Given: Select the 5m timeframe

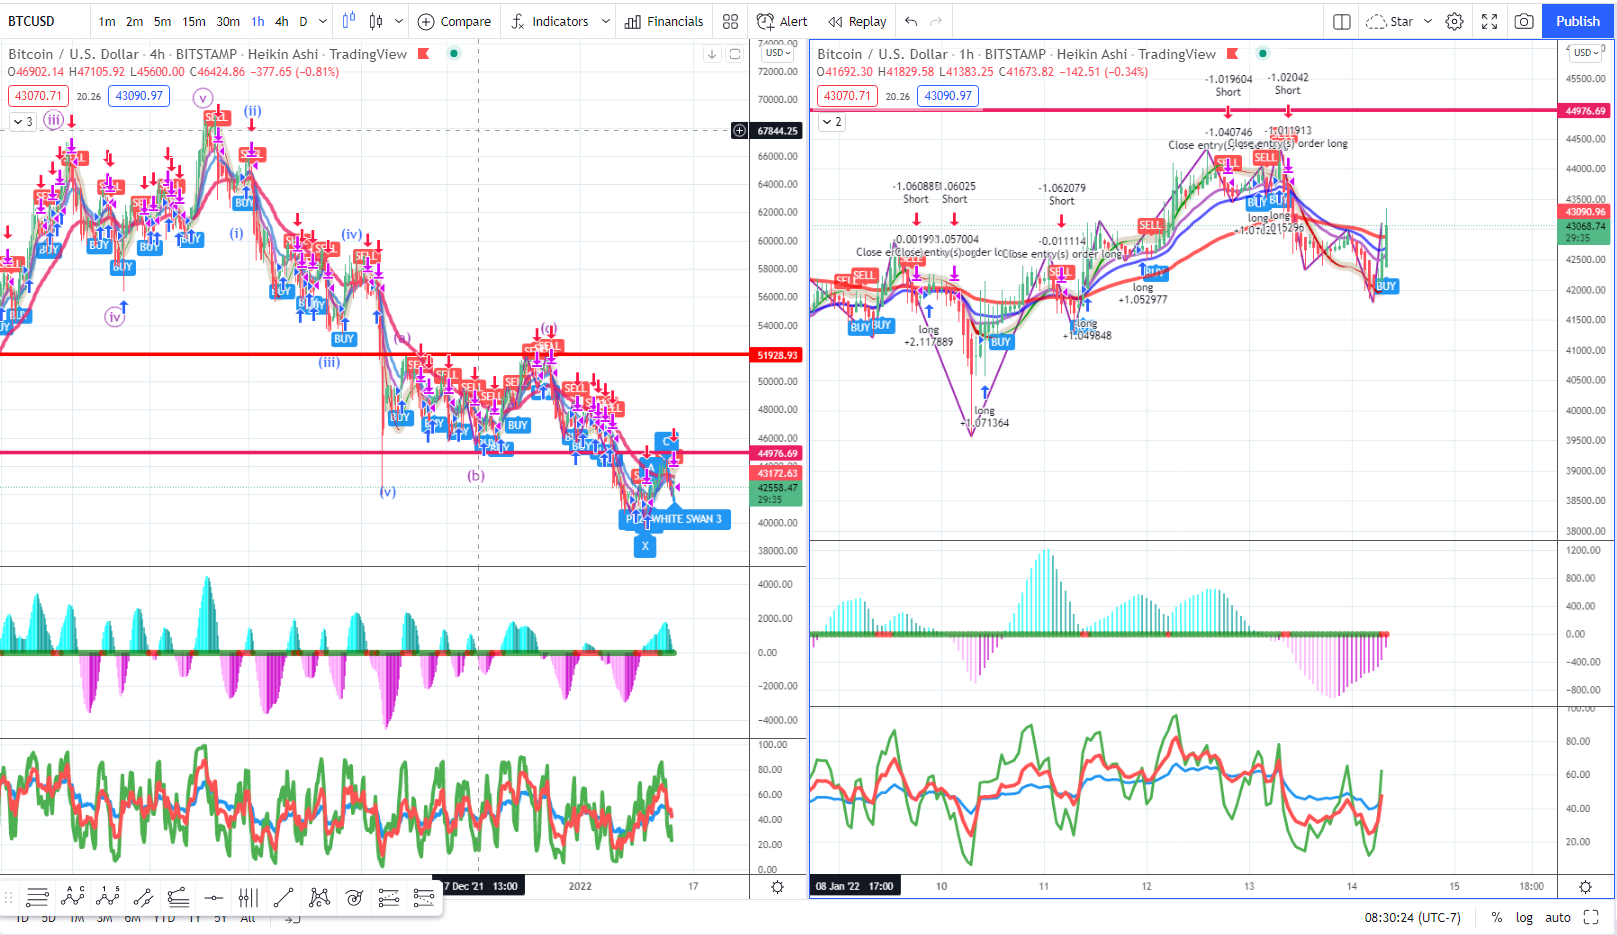Looking at the screenshot, I should [163, 21].
